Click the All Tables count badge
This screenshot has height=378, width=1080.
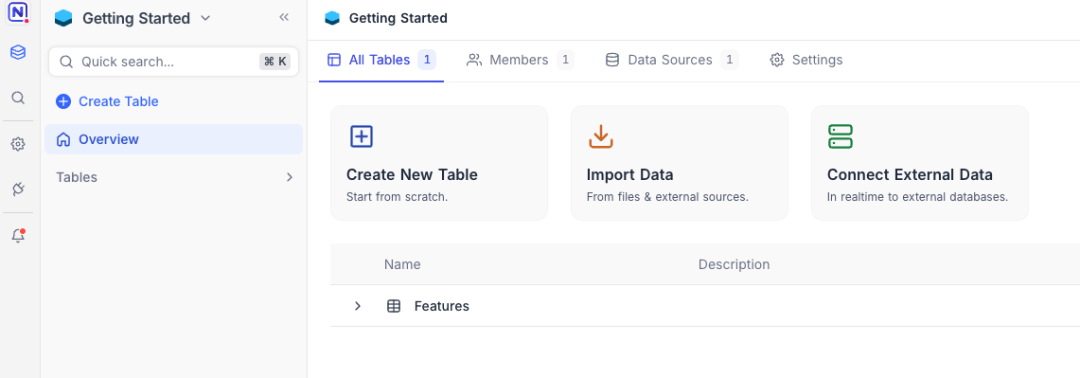(x=427, y=60)
